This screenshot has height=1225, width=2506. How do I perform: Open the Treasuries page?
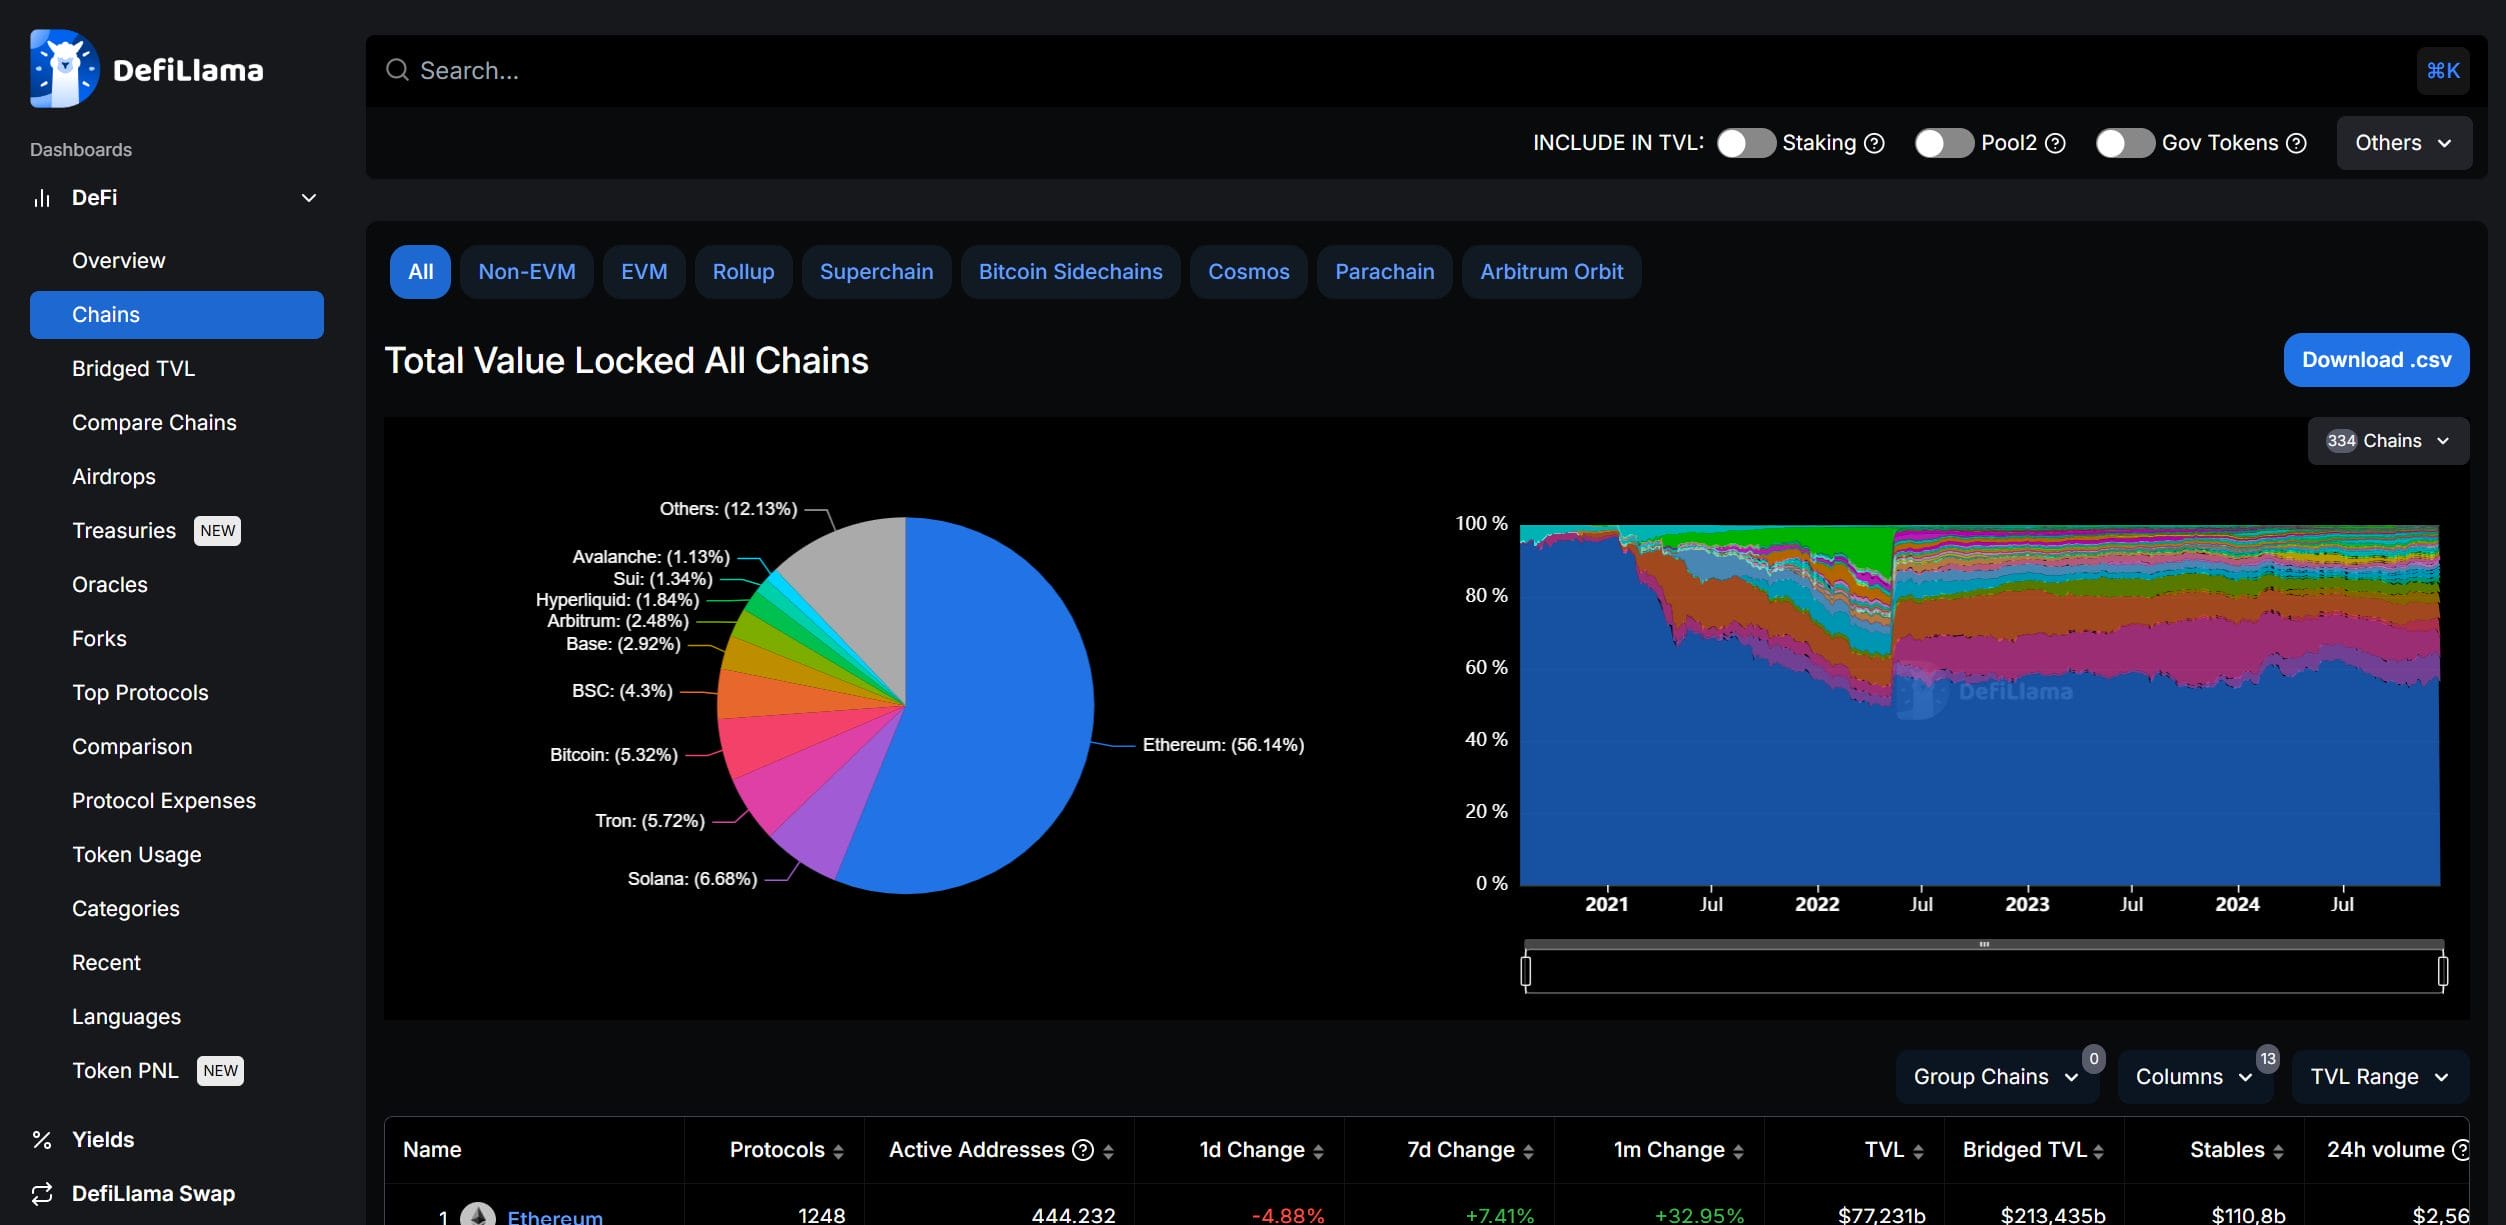pyautogui.click(x=124, y=531)
